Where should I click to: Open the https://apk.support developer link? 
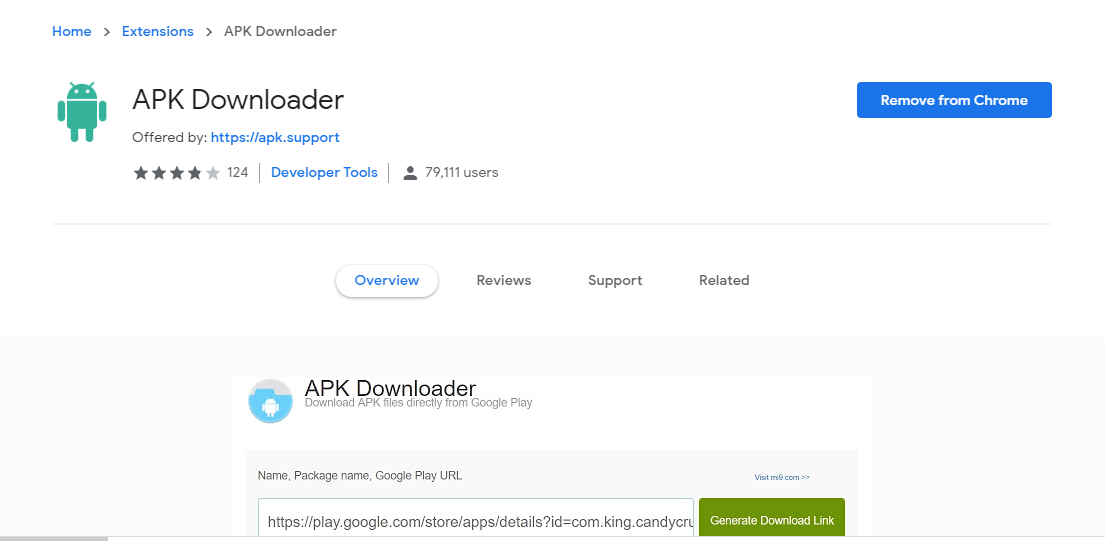pos(275,137)
